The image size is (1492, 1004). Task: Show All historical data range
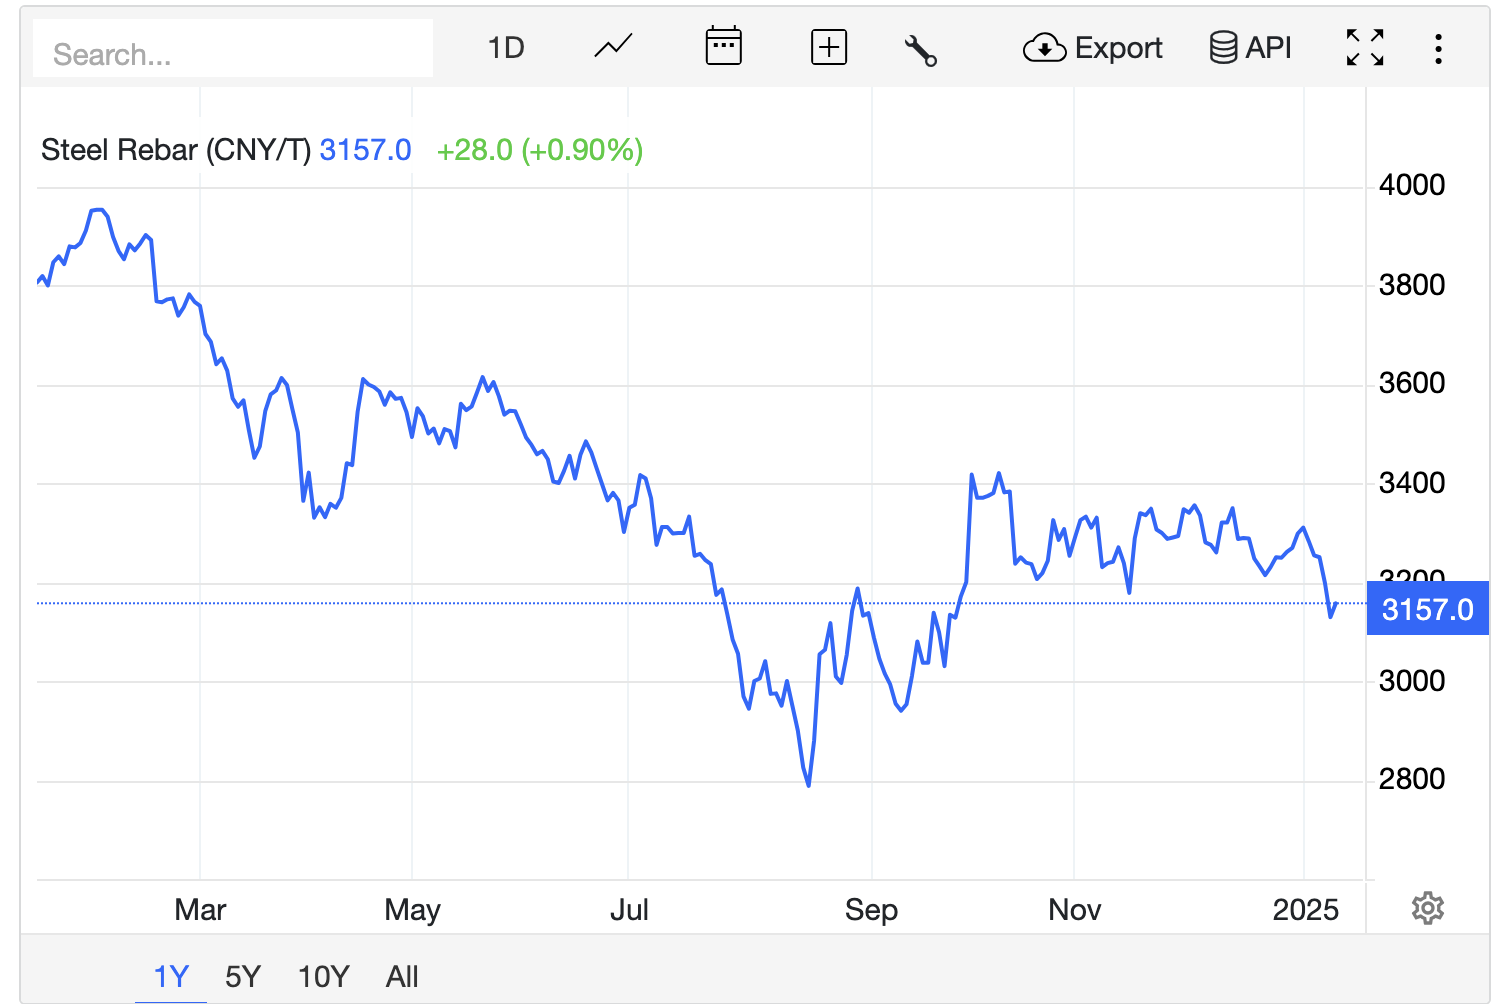402,976
